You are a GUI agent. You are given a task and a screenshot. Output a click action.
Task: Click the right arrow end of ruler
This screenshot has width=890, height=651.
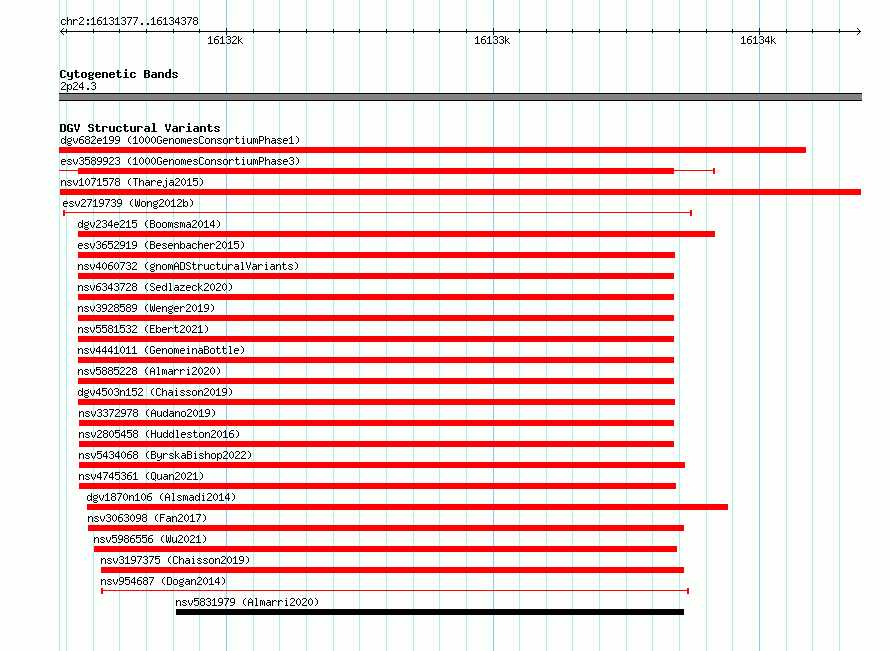859,31
